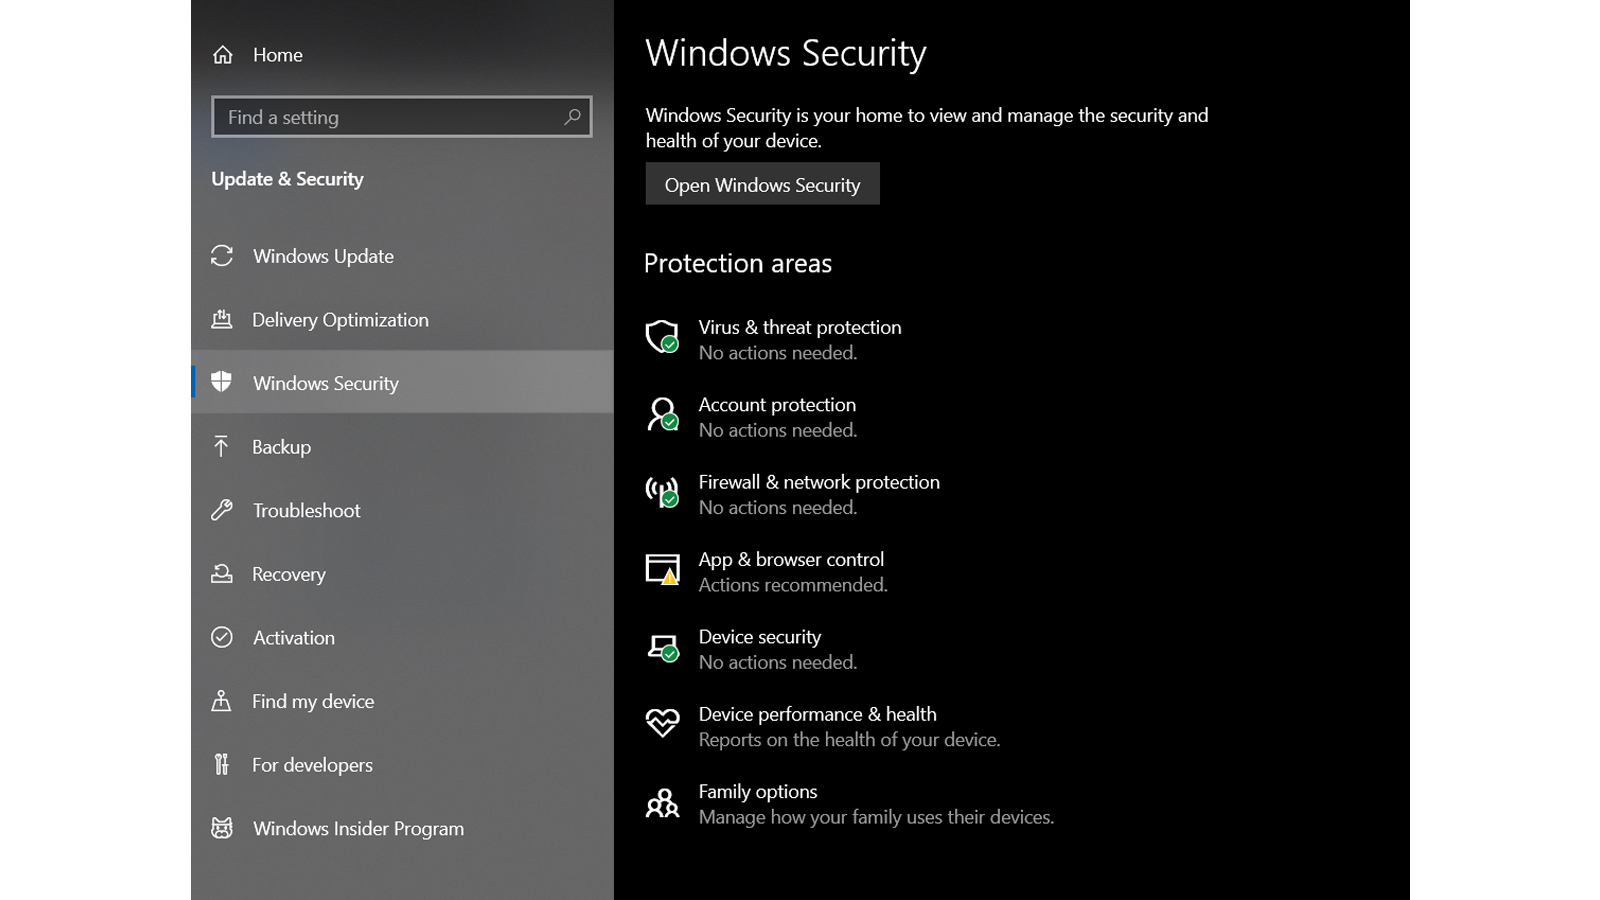Open Windows Security with the button
1600x900 pixels.
(762, 184)
